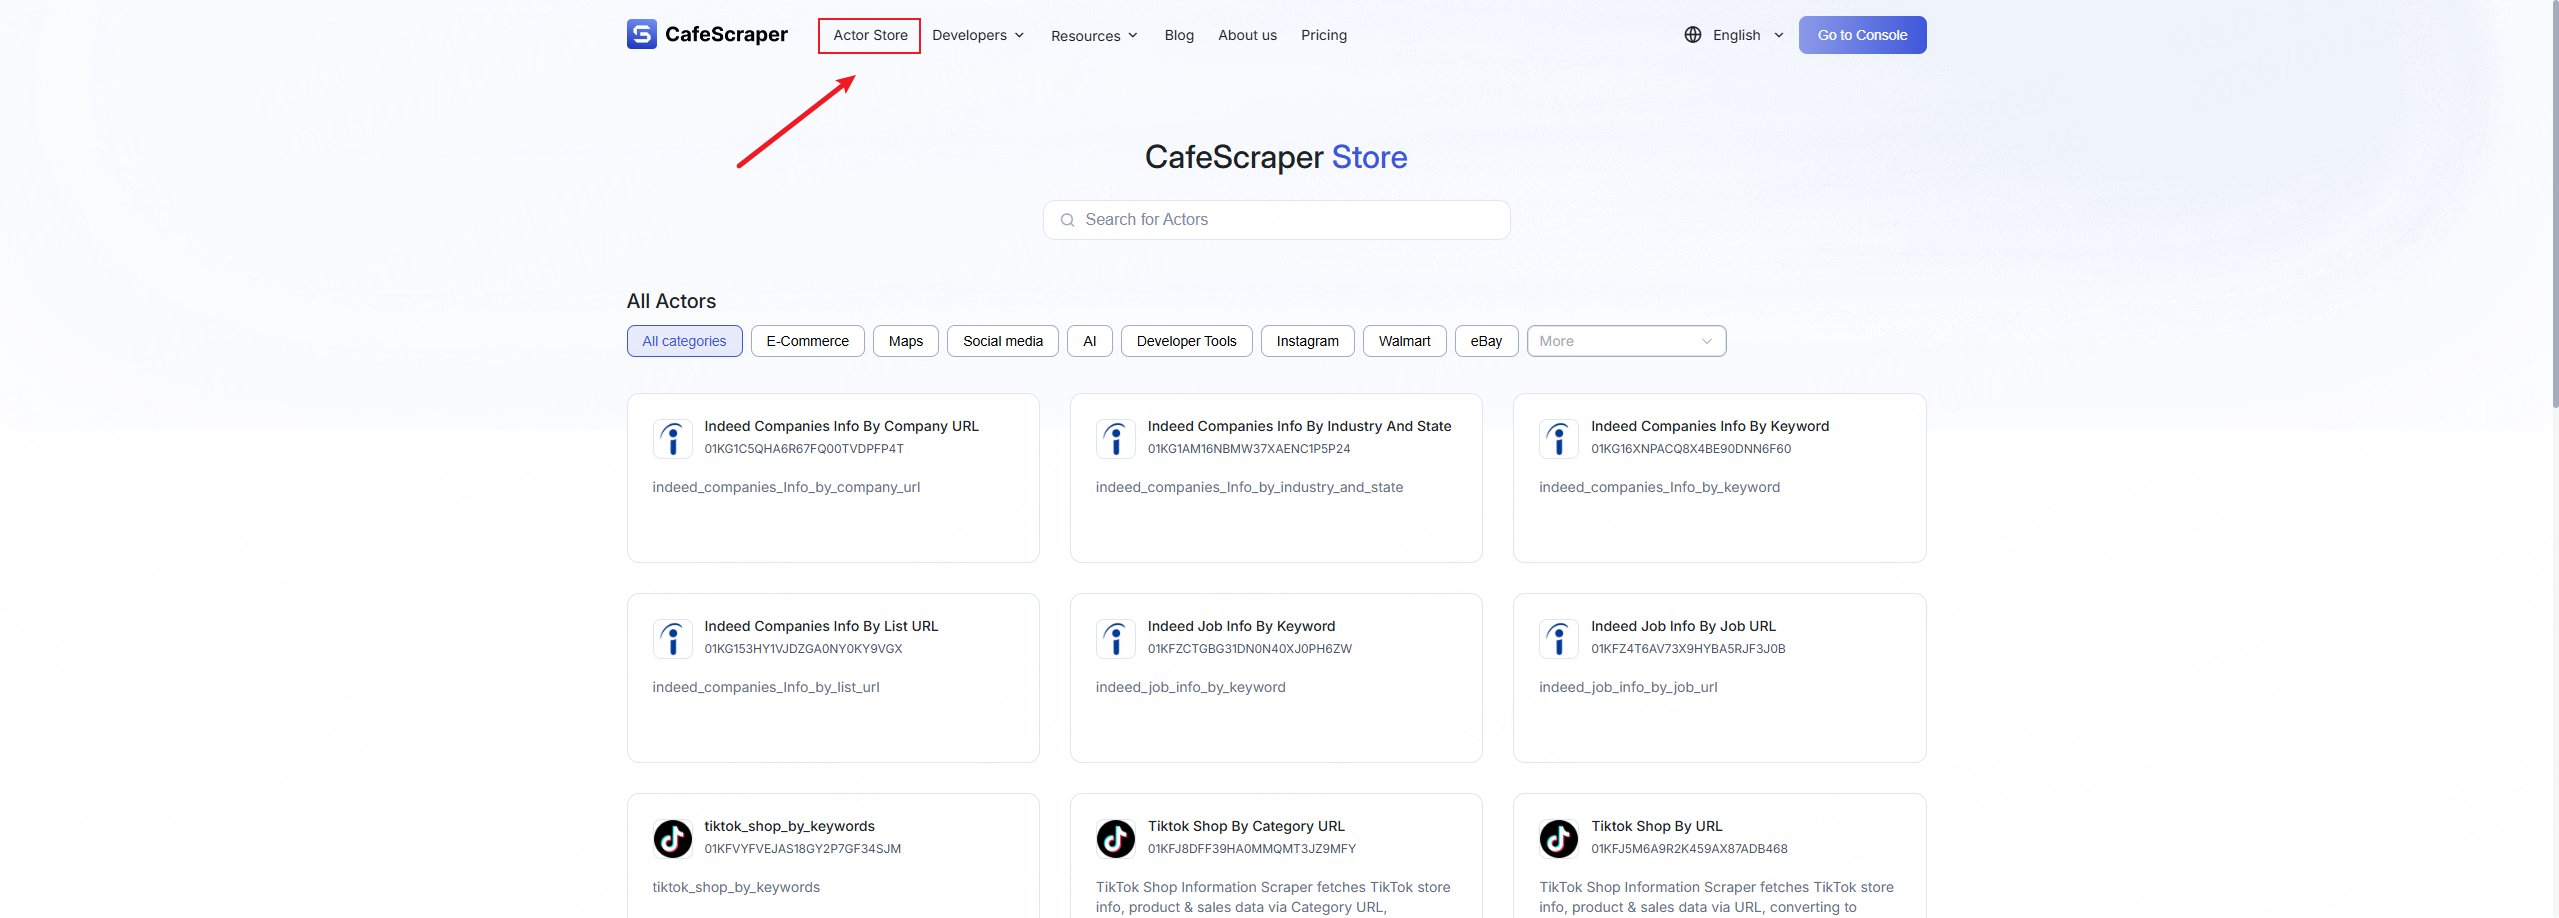Click actor ID 01KFVYFVEJAS18GY2P7GF34SJM

coord(802,849)
